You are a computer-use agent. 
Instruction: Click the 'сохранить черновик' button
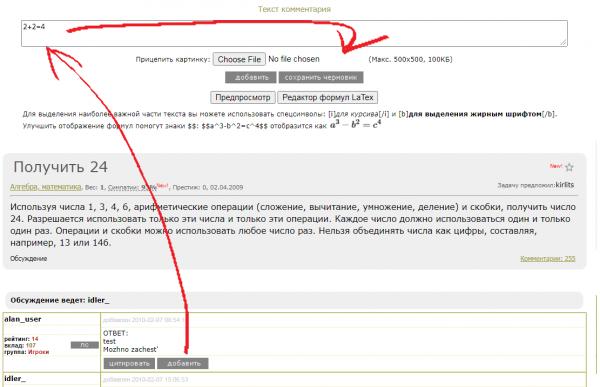[x=321, y=77]
